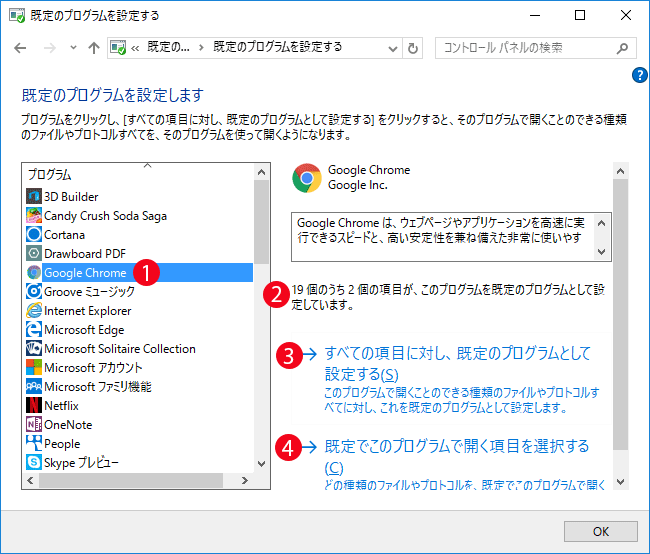This screenshot has height=554, width=650.
Task: Select Microsoft ファミリ機能 entry
Action: coord(139,386)
